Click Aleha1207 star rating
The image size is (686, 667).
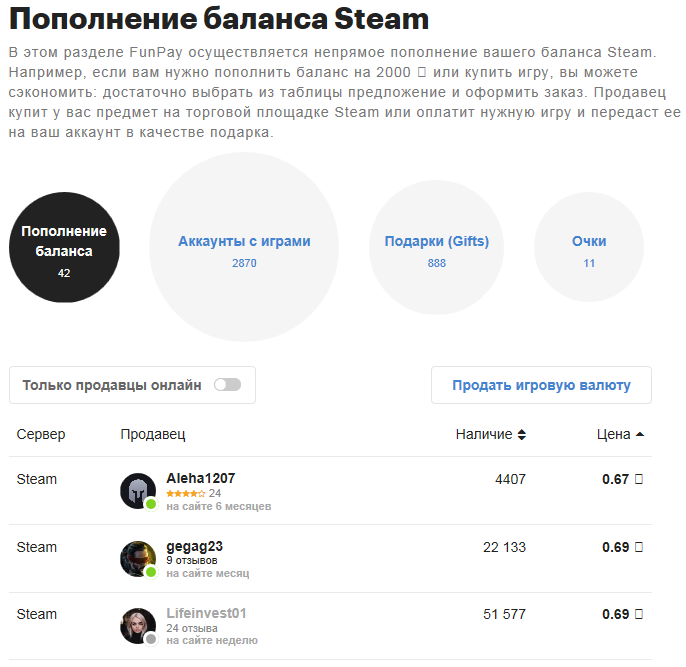[x=186, y=493]
